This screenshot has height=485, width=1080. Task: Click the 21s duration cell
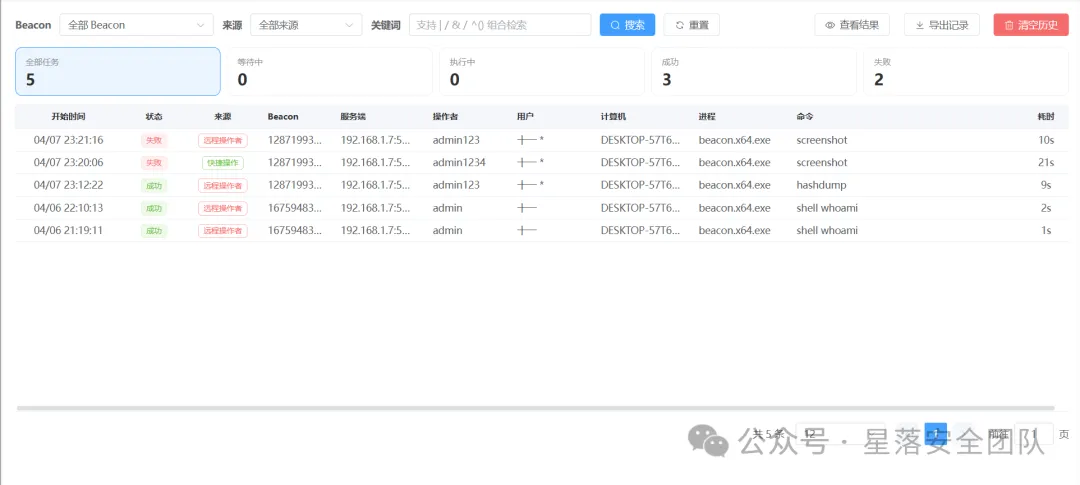coord(1047,163)
